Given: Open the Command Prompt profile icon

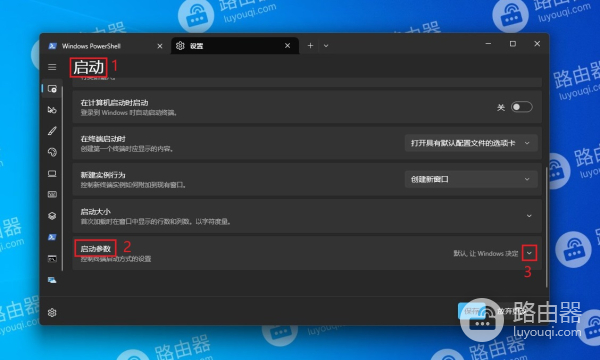Looking at the screenshot, I should click(52, 259).
